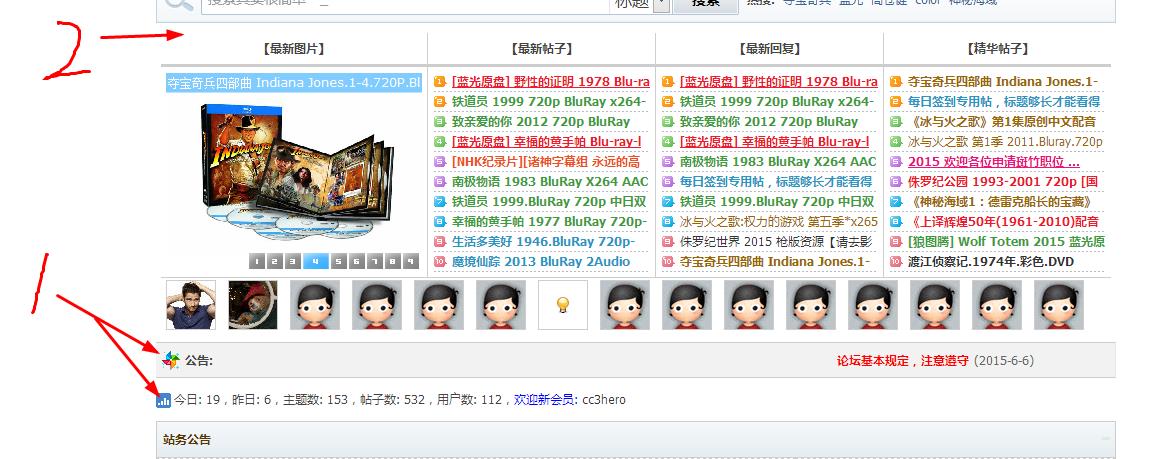This screenshot has height=459, width=1161.
Task: Open 生活多美好 1946.BluRay 720p post
Action: click(x=543, y=241)
